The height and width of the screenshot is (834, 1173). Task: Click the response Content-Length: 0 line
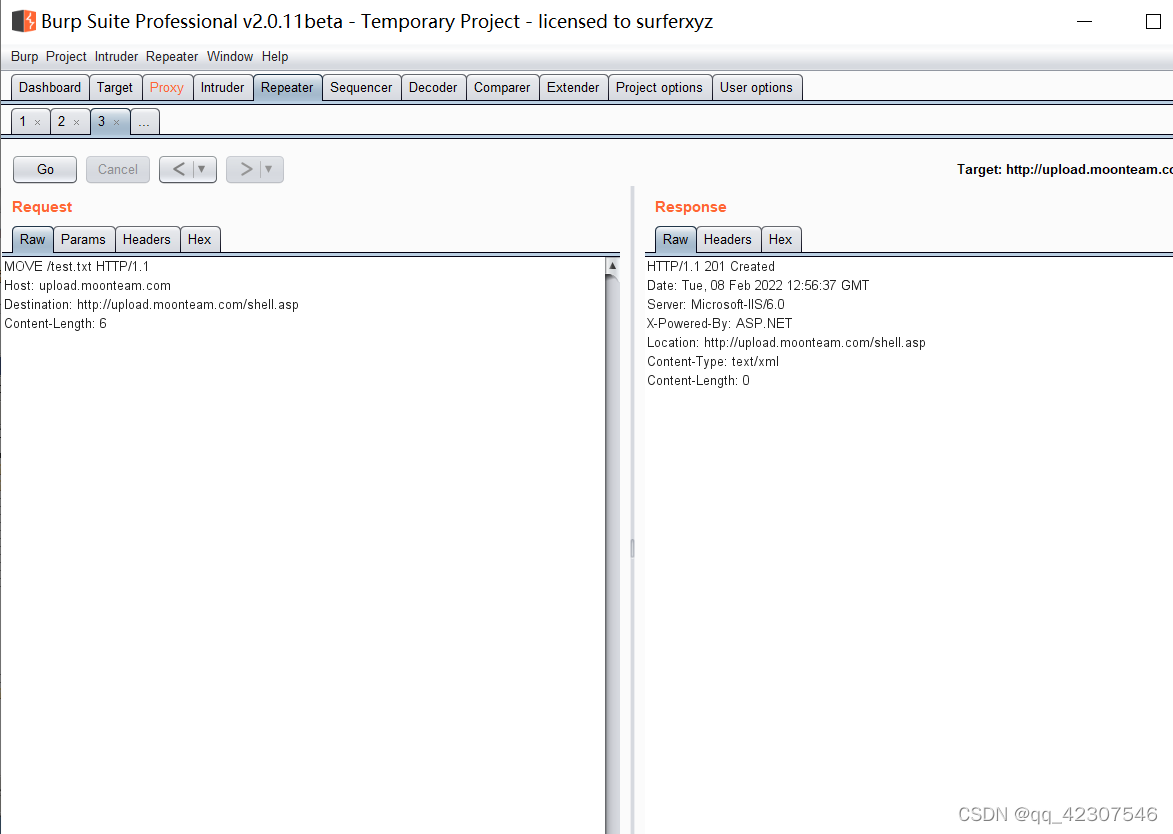point(698,381)
